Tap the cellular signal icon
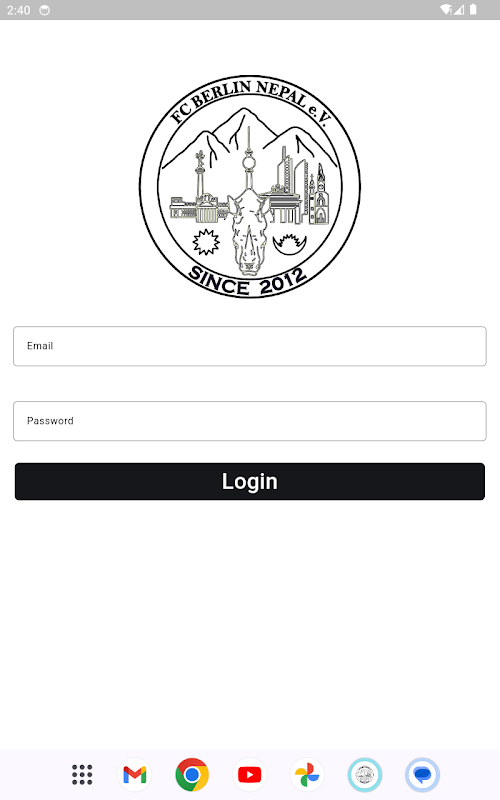Viewport: 500px width, 800px height. (459, 10)
